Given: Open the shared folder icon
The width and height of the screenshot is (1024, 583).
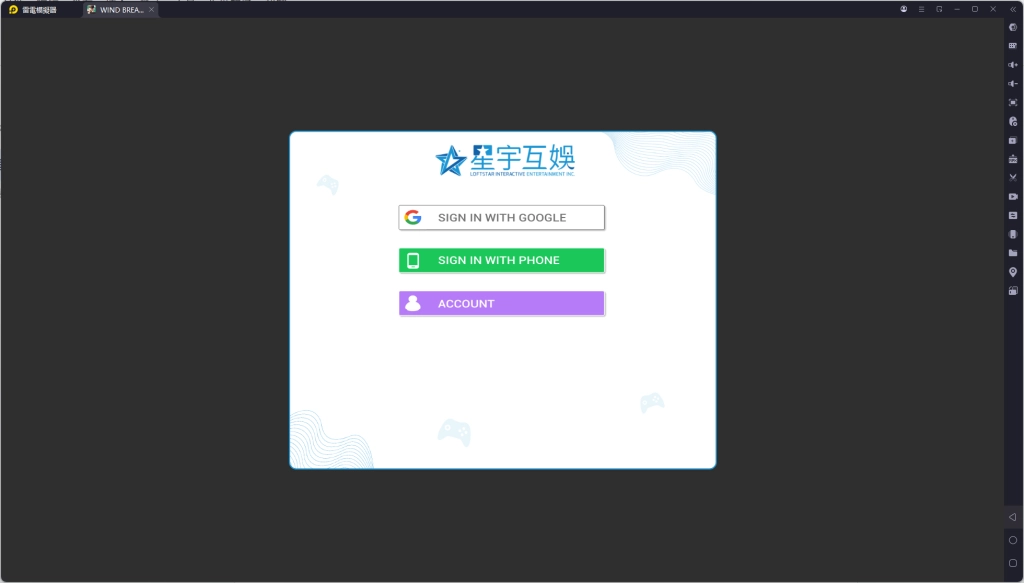Looking at the screenshot, I should 1013,253.
